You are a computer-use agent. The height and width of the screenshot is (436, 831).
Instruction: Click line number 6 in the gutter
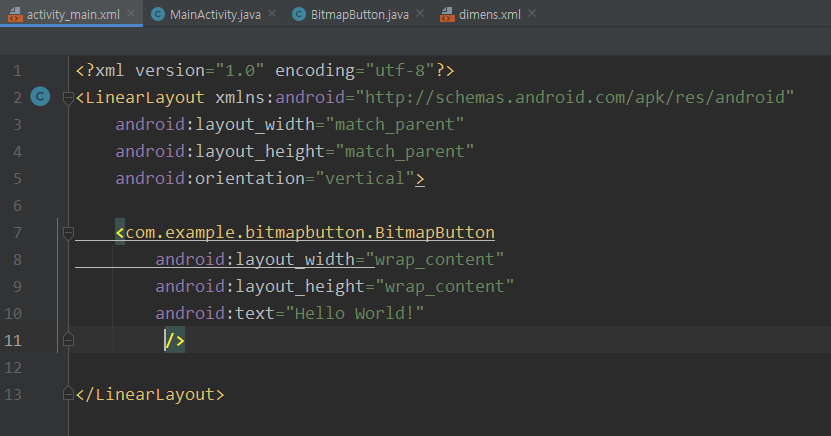click(17, 206)
